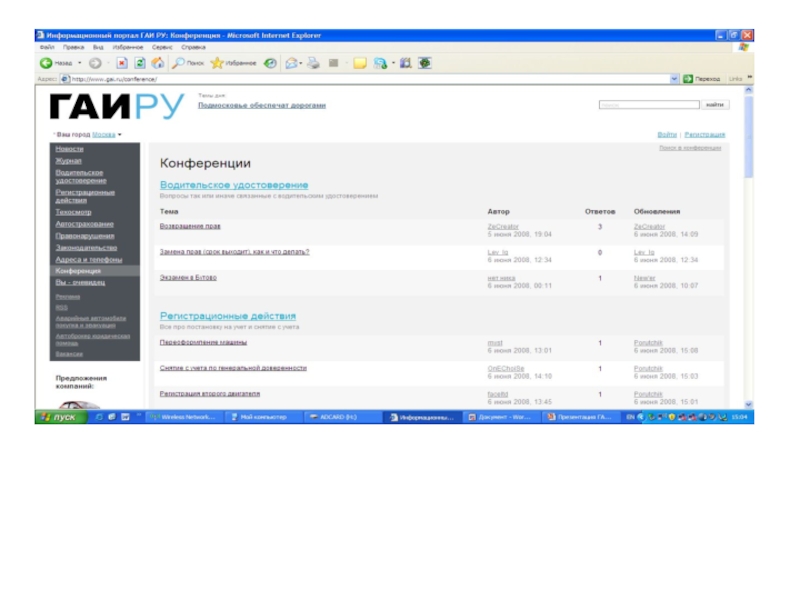
Task: Open the Поиск magnifier in the toolbar
Action: [188, 63]
